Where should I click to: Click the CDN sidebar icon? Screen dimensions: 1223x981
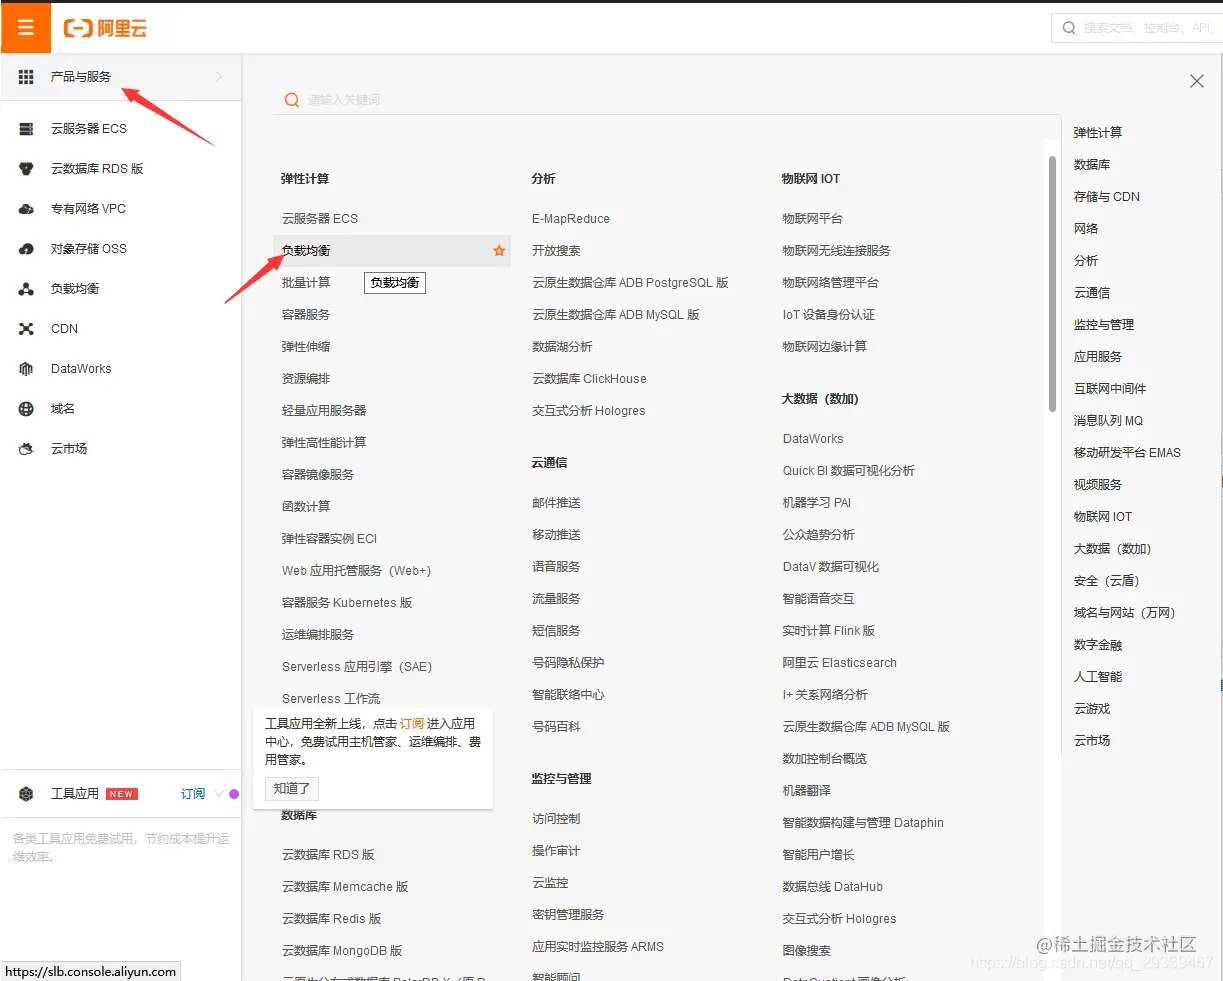pos(26,329)
